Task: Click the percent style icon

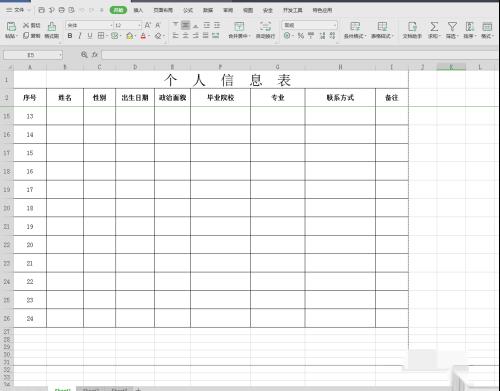Action: point(301,35)
